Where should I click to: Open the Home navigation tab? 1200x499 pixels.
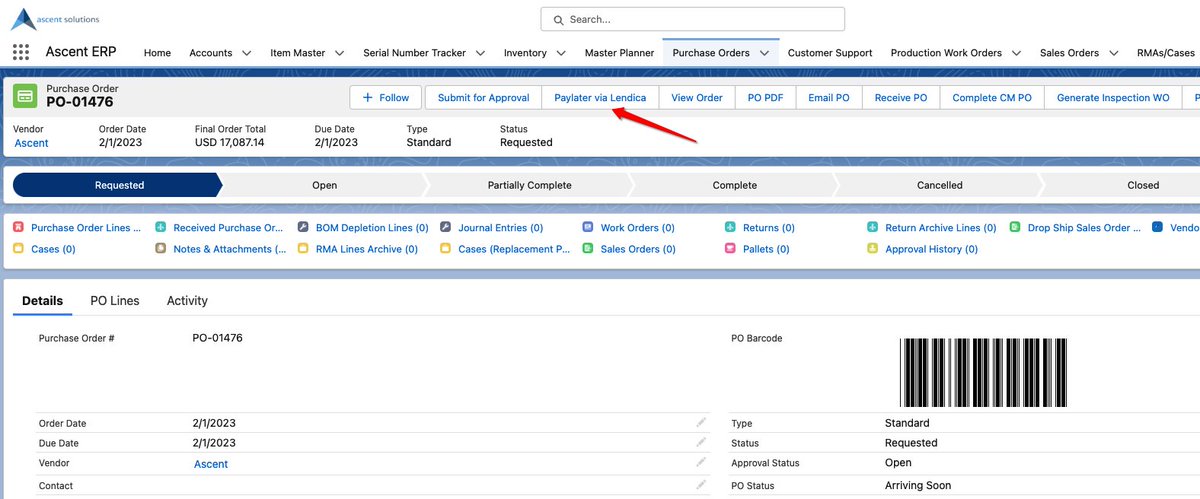point(157,53)
